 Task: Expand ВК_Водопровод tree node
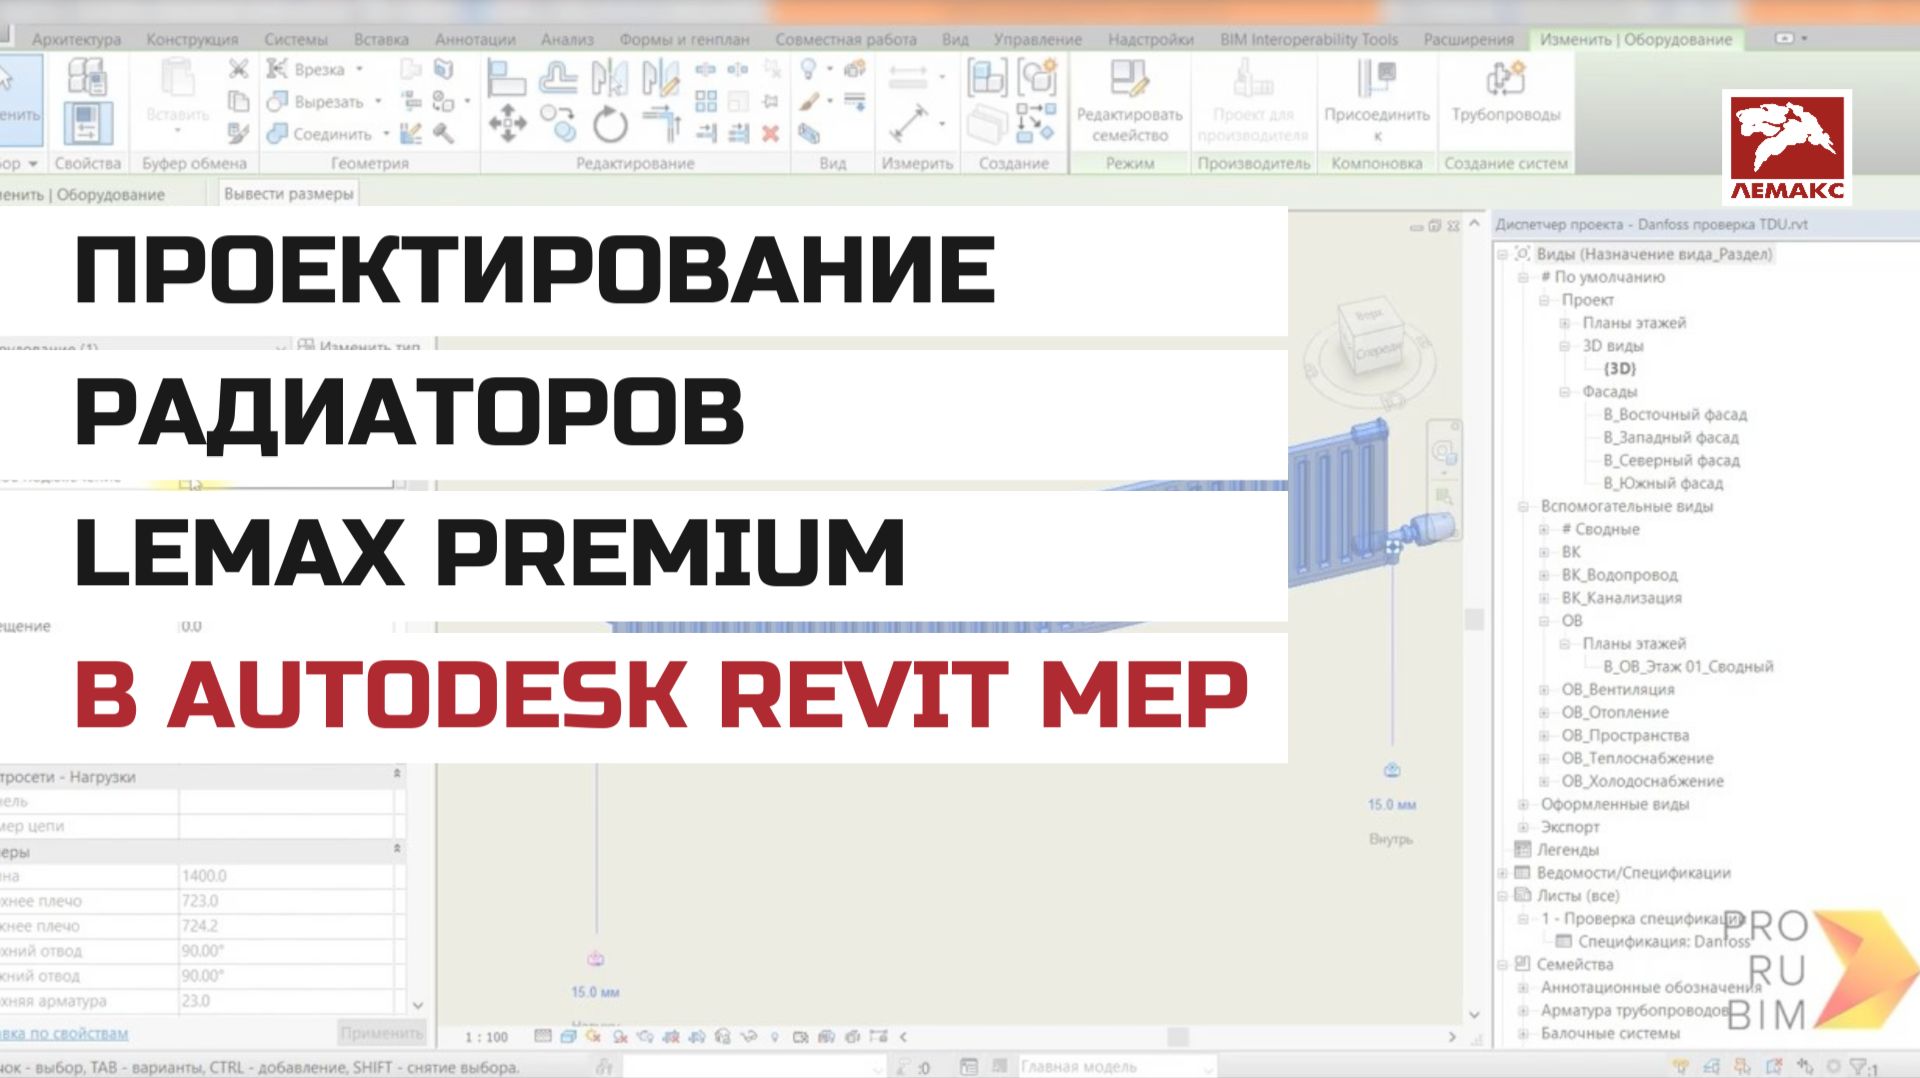coord(1546,575)
